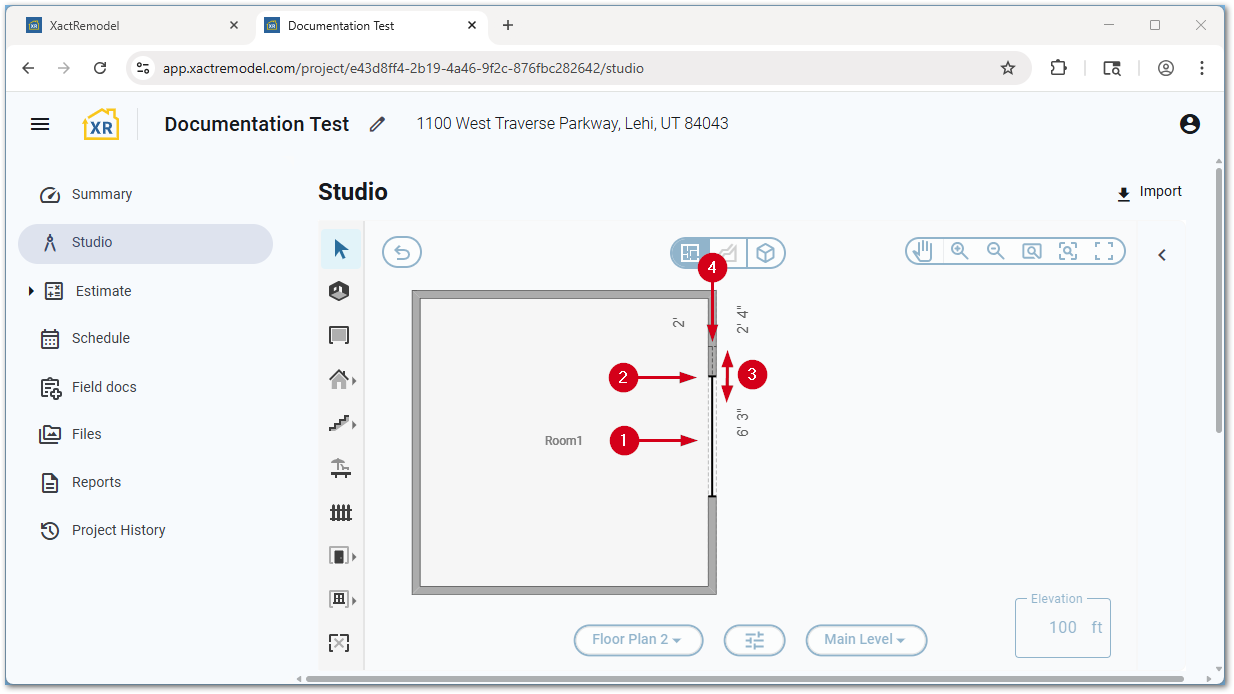Viewport: 1234px width, 694px height.
Task: Zoom out of the floor plan
Action: [995, 251]
